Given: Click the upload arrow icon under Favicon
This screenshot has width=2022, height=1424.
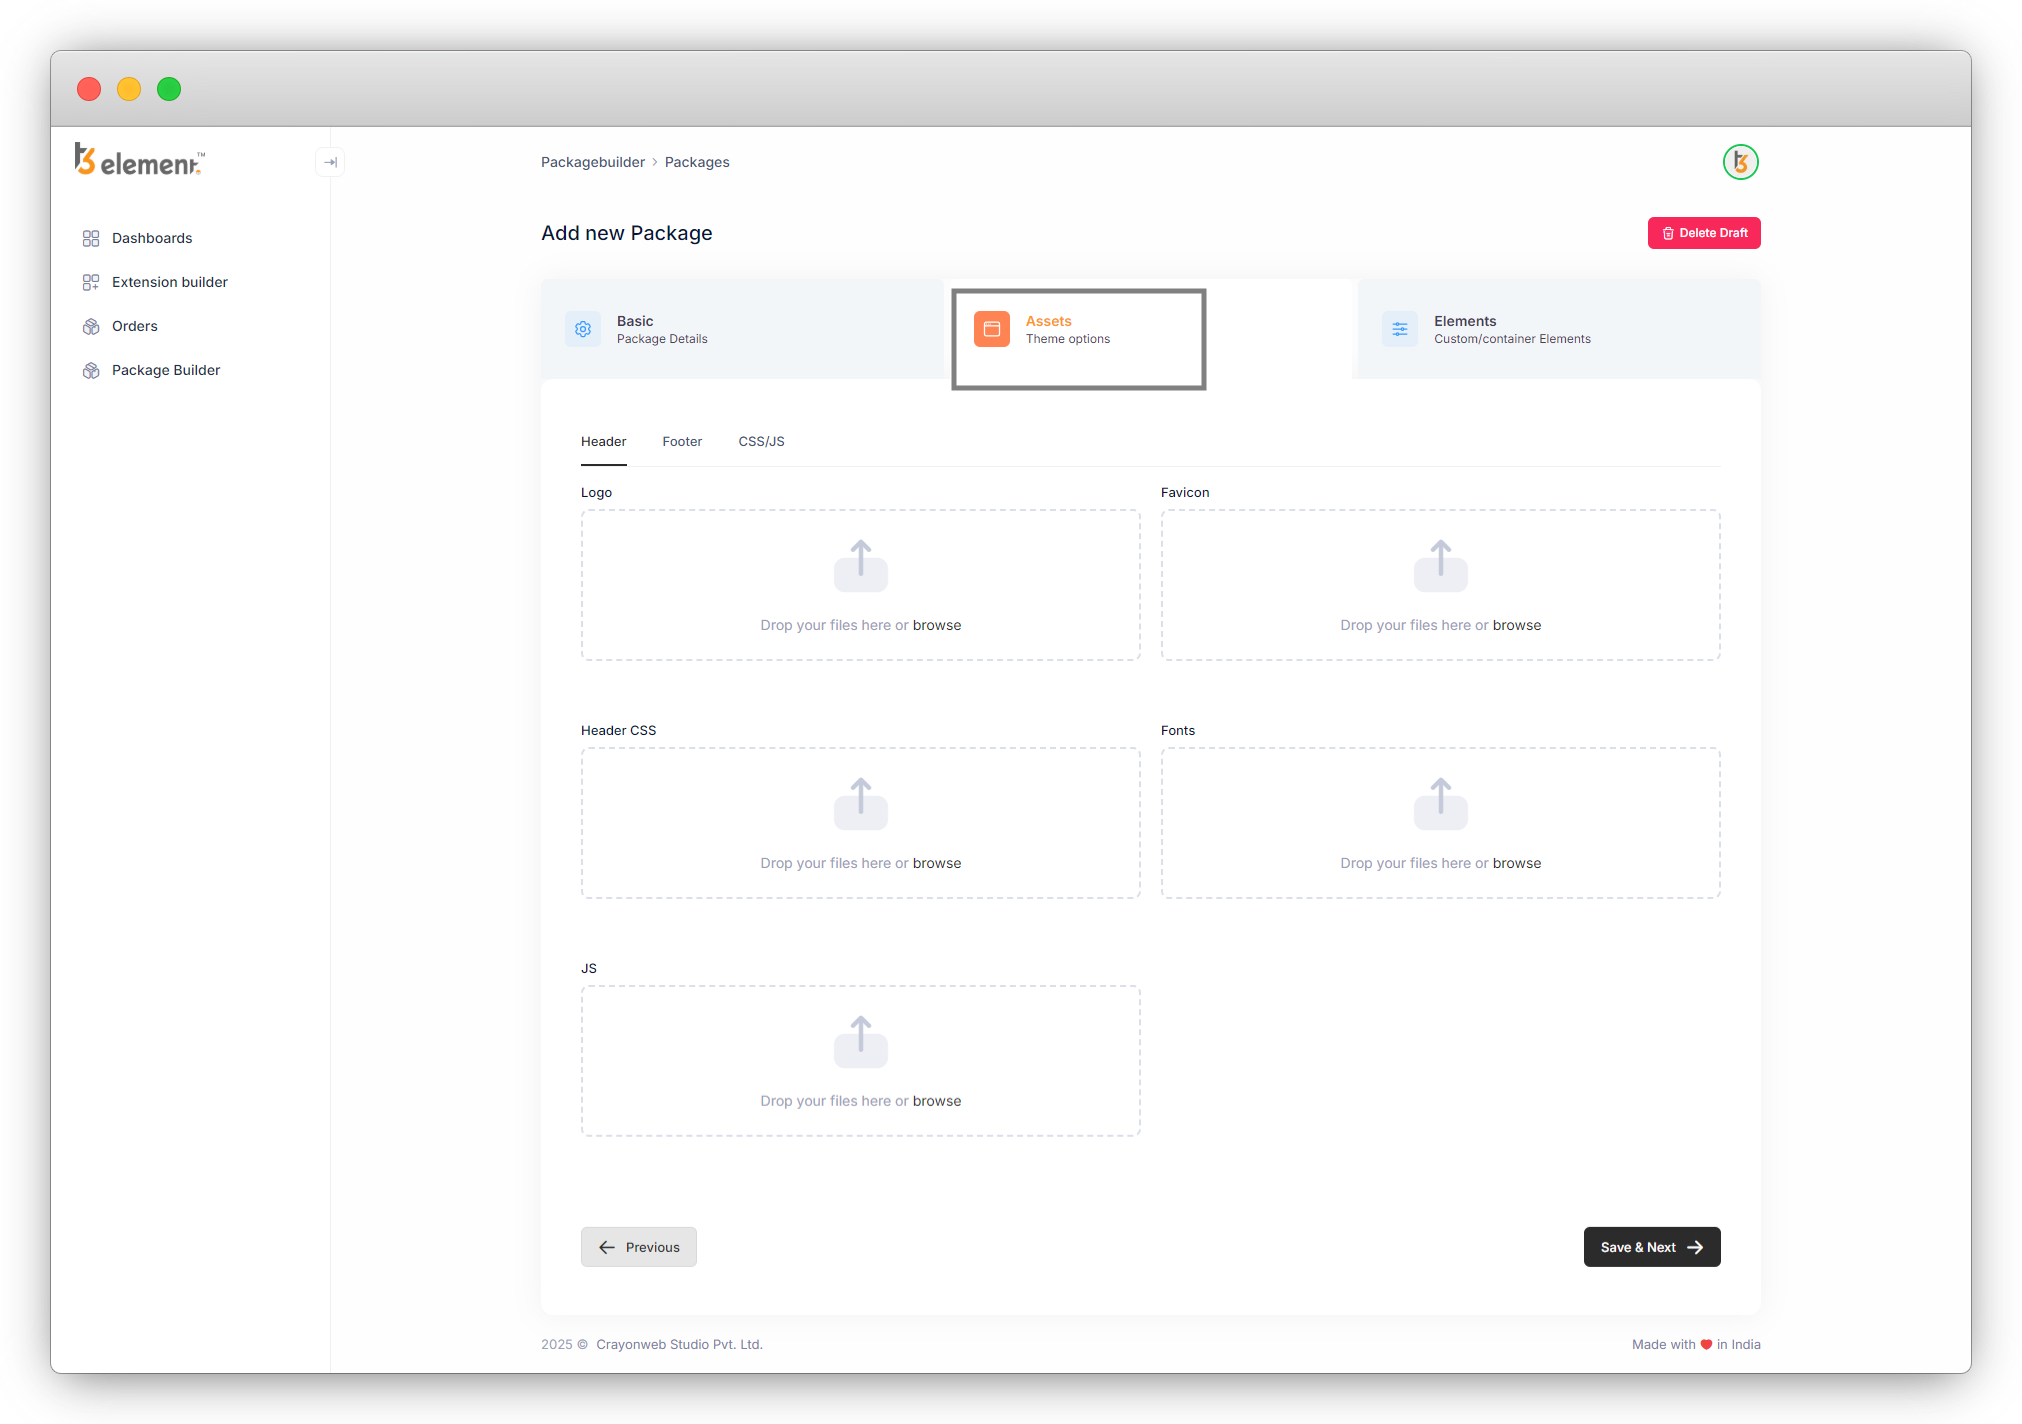Looking at the screenshot, I should (1440, 565).
